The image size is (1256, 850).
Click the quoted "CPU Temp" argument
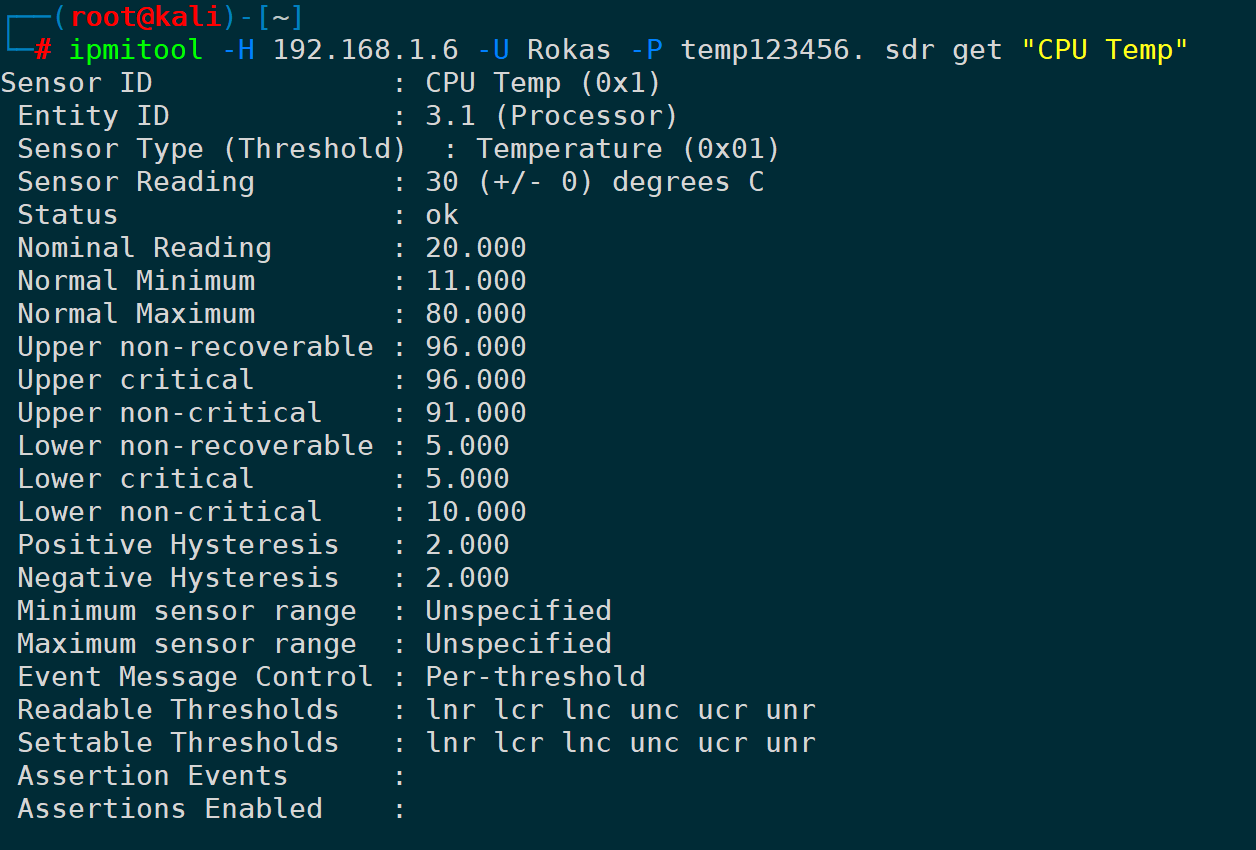(1104, 49)
